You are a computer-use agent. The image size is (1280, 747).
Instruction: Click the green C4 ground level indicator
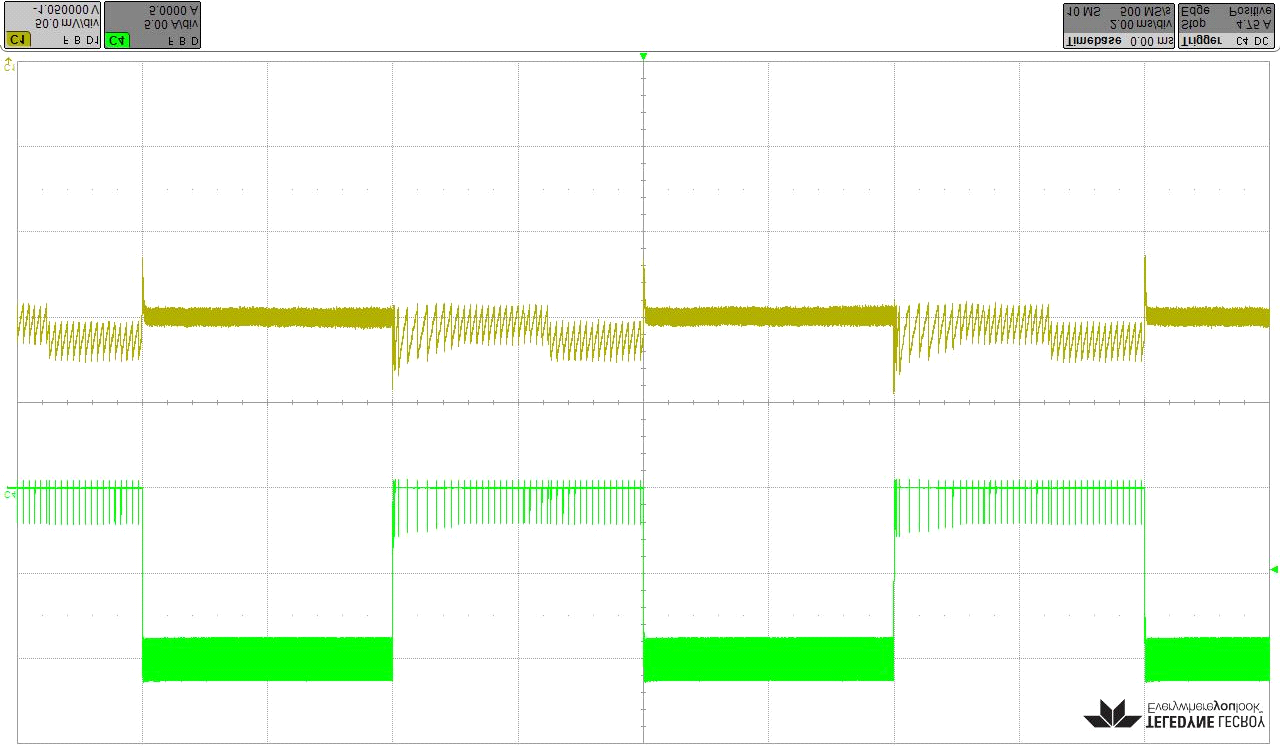click(9, 493)
